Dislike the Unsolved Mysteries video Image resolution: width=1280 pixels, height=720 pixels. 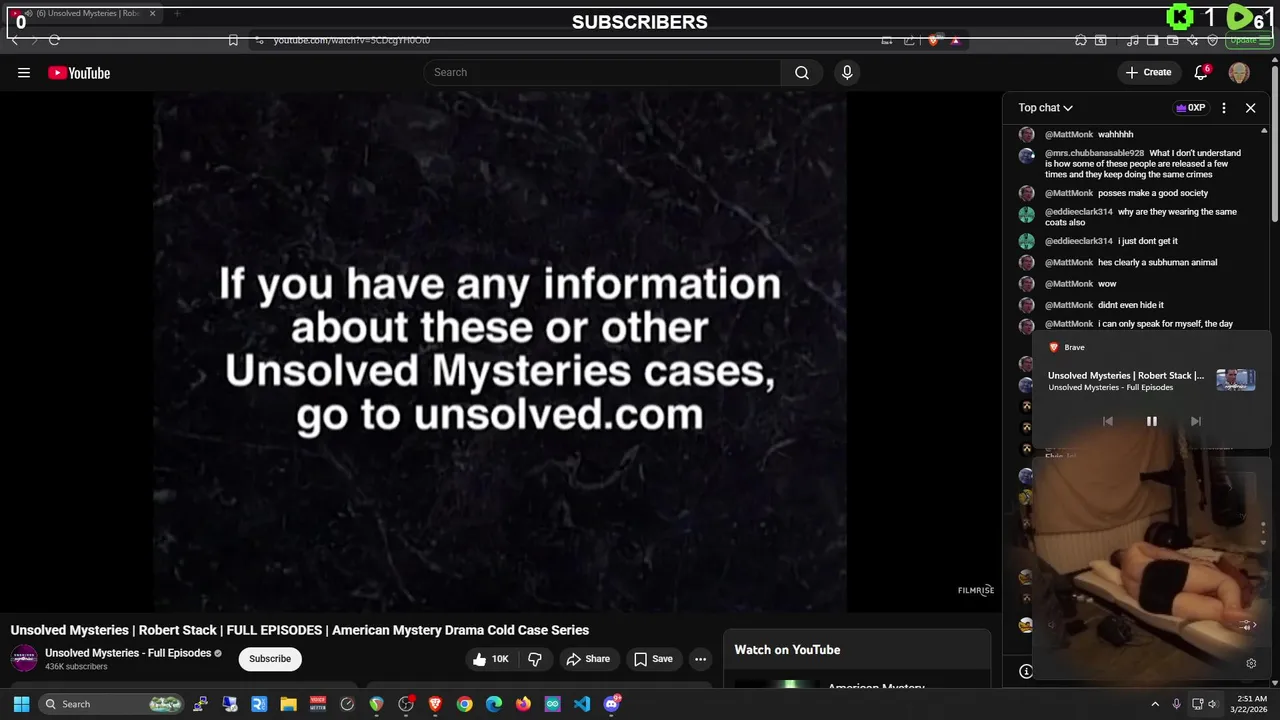535,659
